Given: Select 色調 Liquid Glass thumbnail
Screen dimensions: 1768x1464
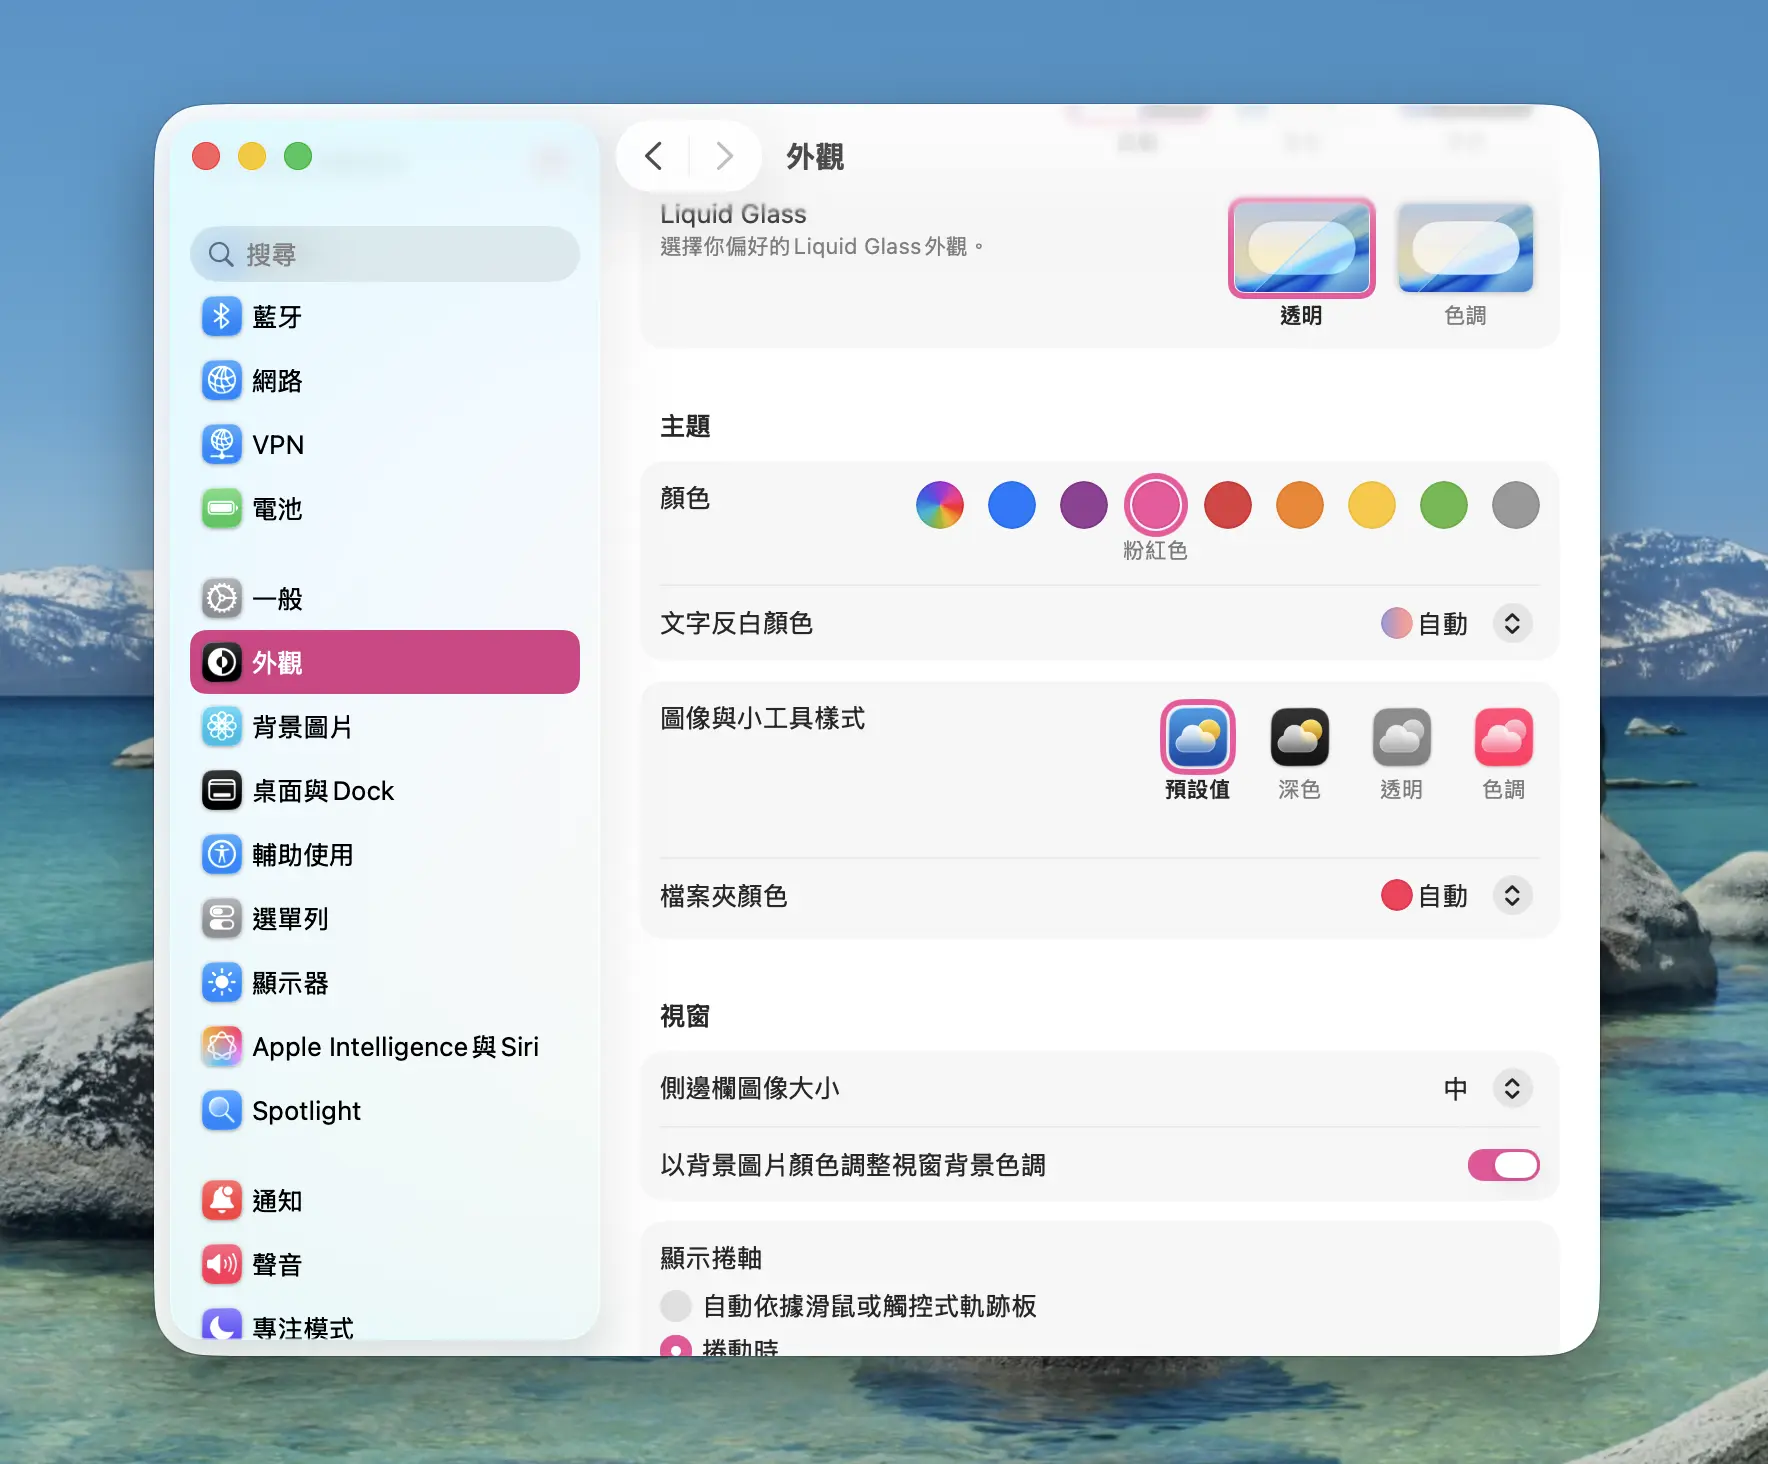Looking at the screenshot, I should point(1465,248).
